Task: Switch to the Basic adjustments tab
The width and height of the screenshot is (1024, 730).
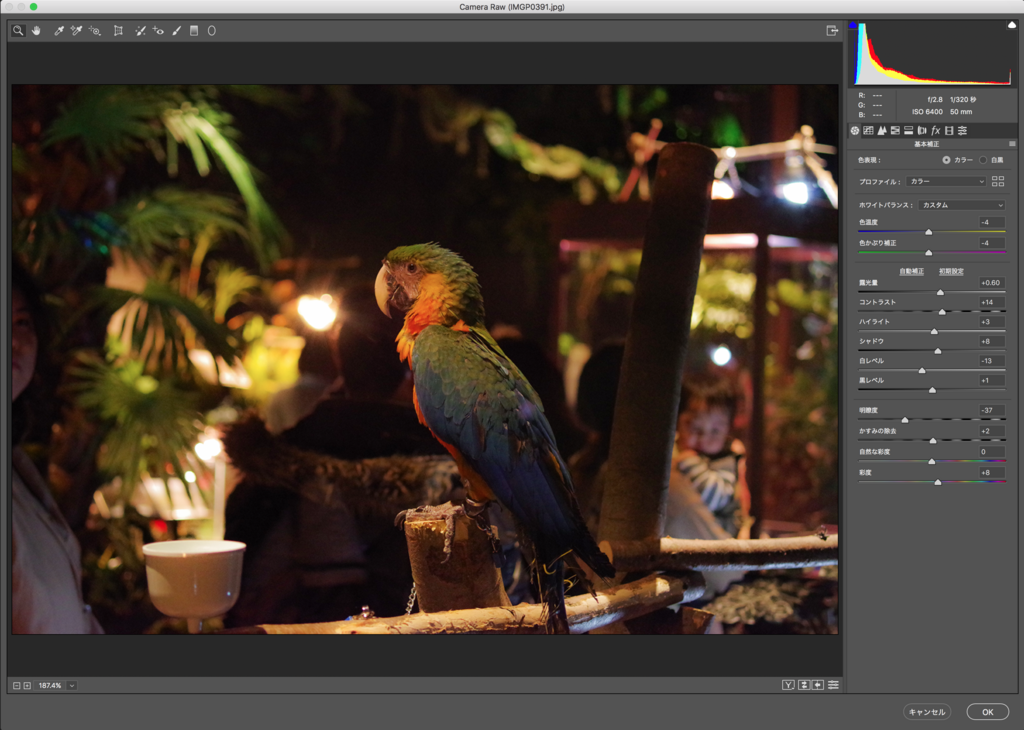Action: (855, 131)
